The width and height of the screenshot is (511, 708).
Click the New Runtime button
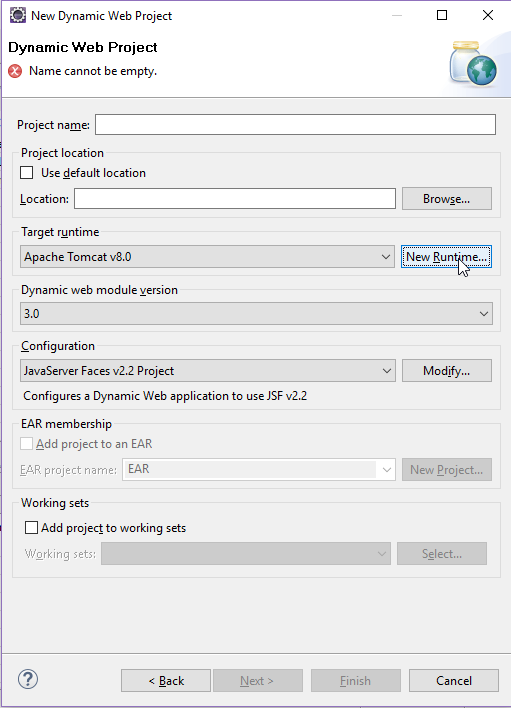click(x=446, y=256)
